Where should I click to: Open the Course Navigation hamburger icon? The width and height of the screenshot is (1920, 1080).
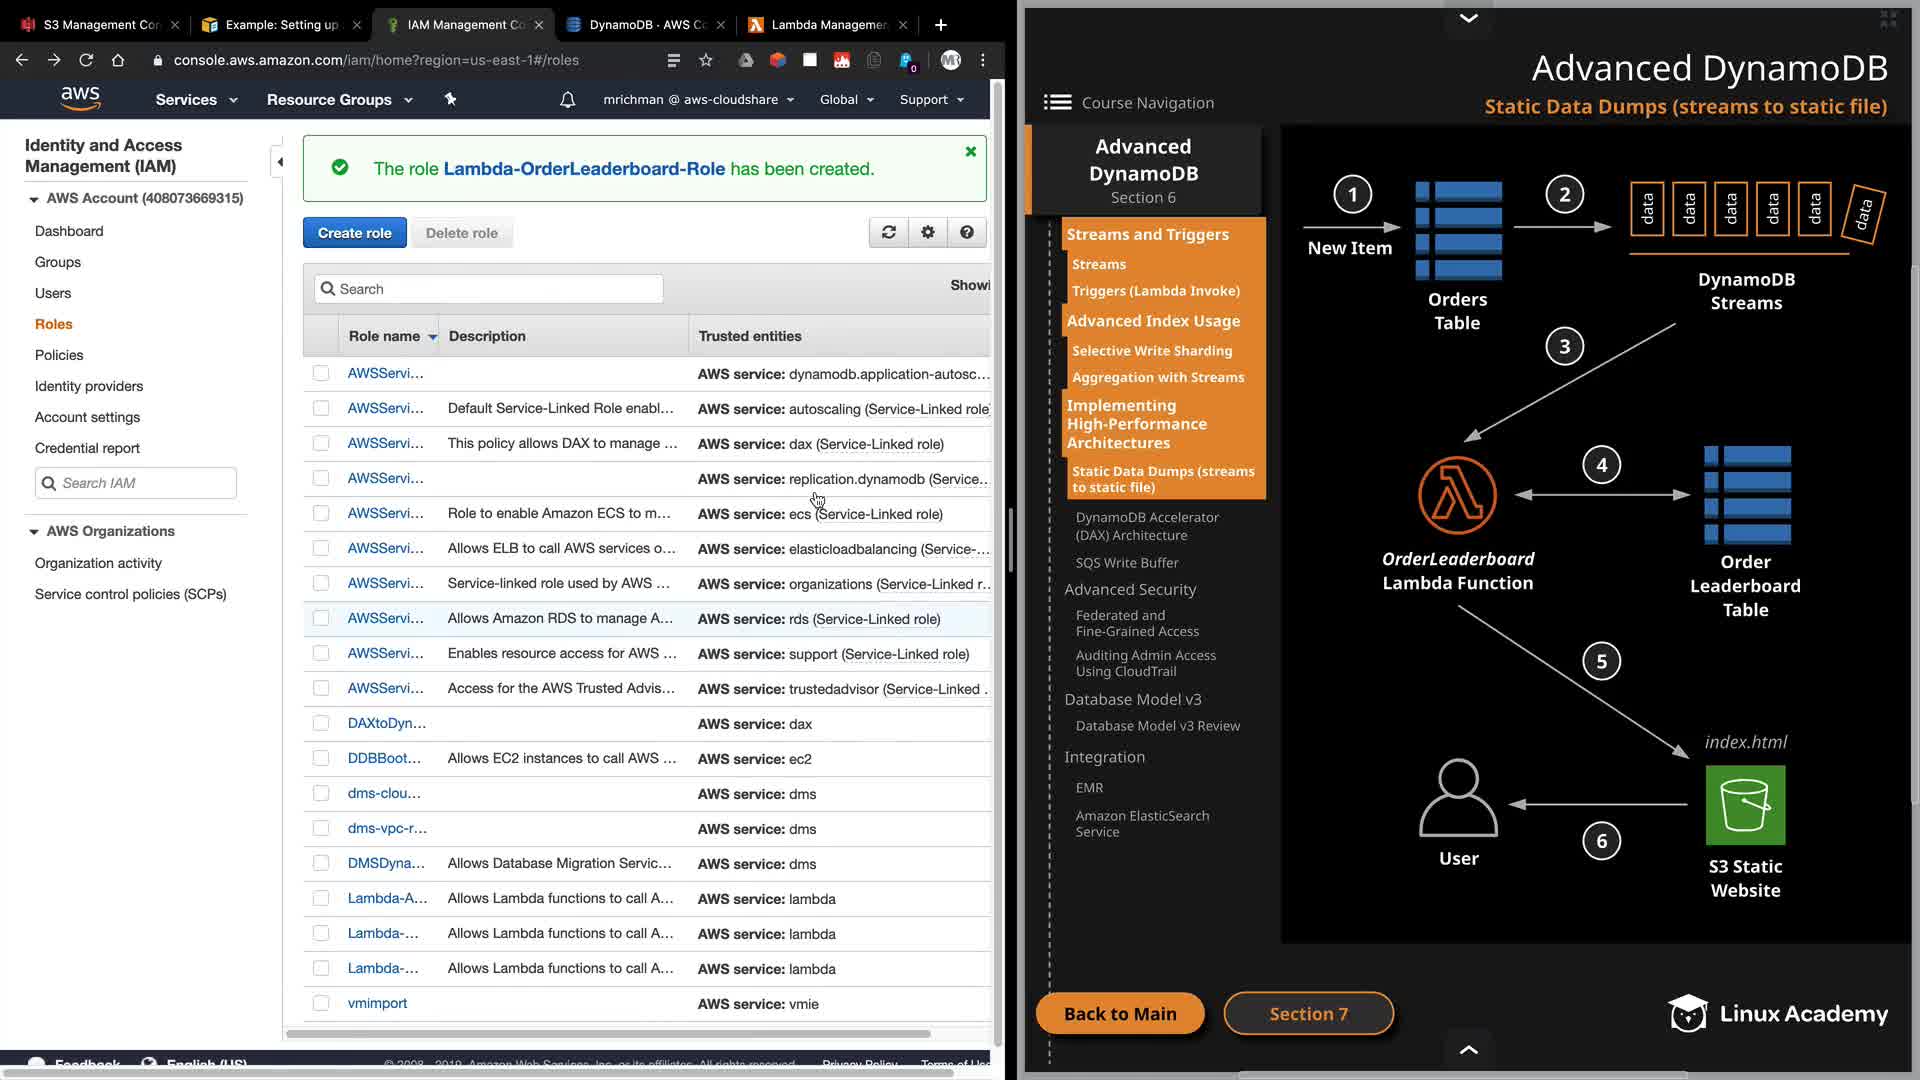[x=1057, y=102]
